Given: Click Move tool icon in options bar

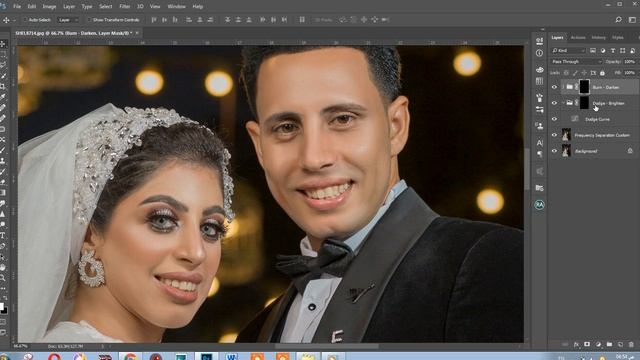Looking at the screenshot, I should [6, 20].
